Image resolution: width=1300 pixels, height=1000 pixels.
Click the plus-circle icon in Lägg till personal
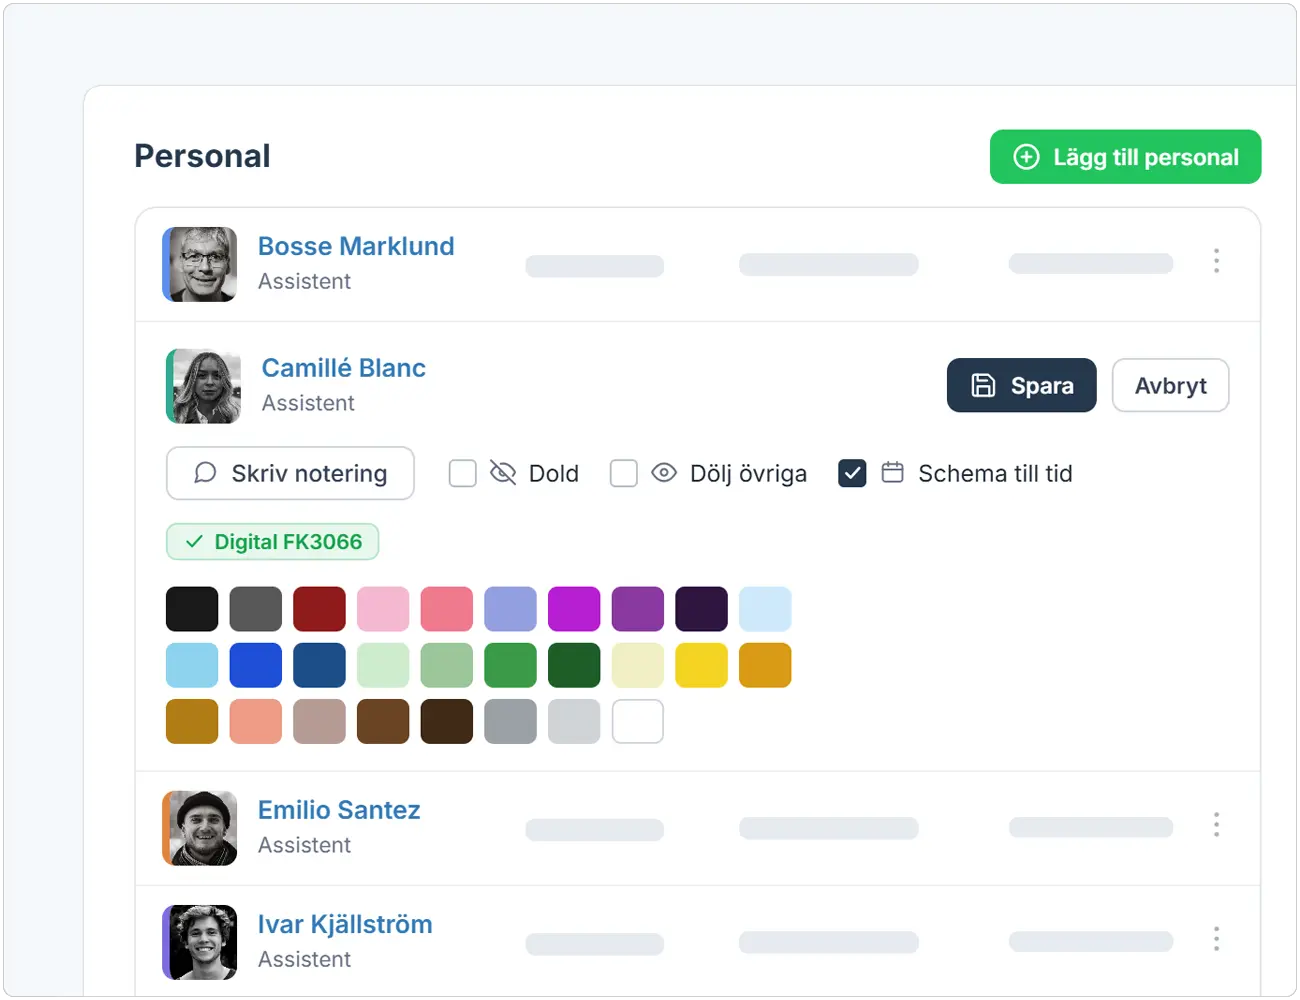[x=1026, y=157]
